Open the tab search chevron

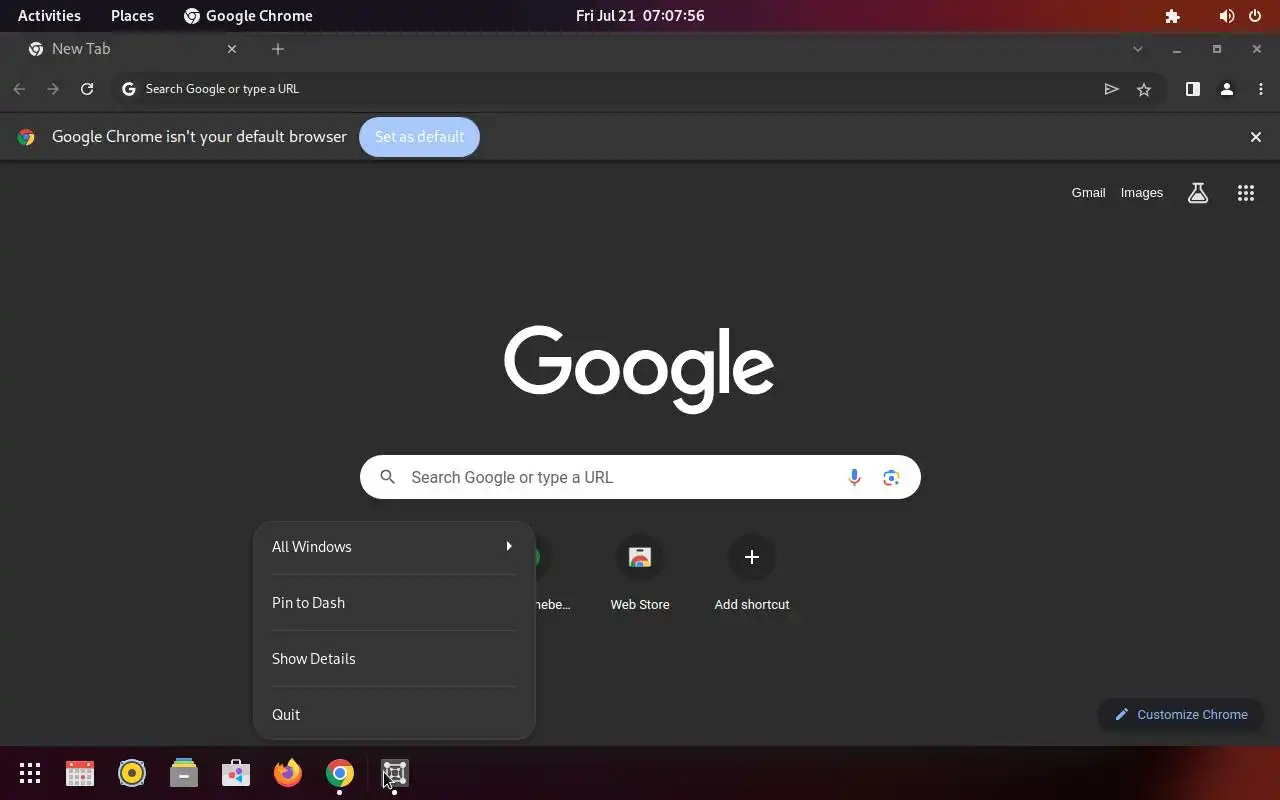1137,49
